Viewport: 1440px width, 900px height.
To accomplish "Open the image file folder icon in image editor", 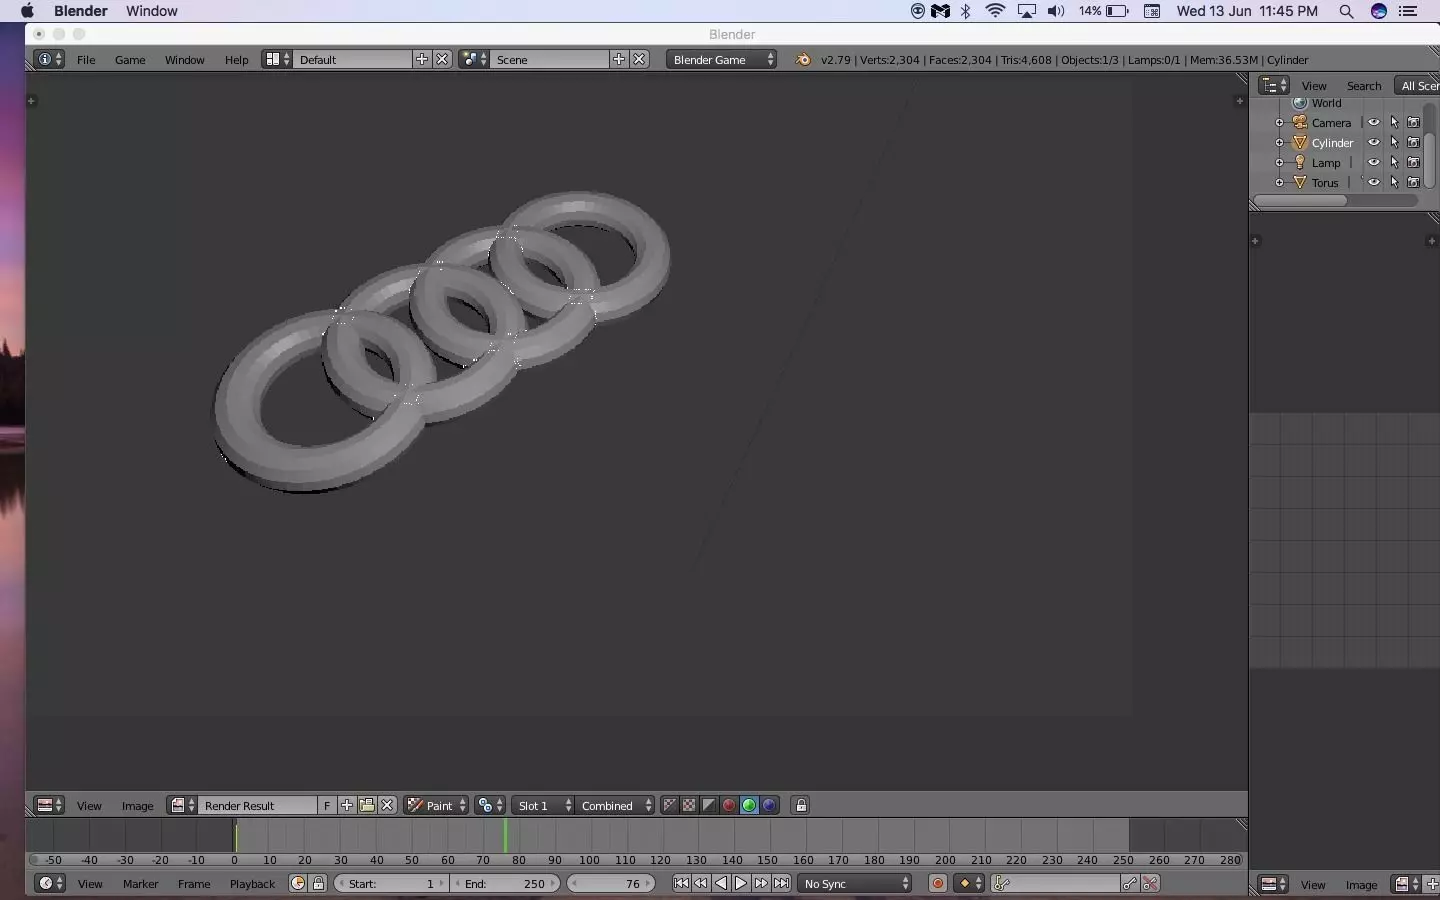I will tap(367, 805).
